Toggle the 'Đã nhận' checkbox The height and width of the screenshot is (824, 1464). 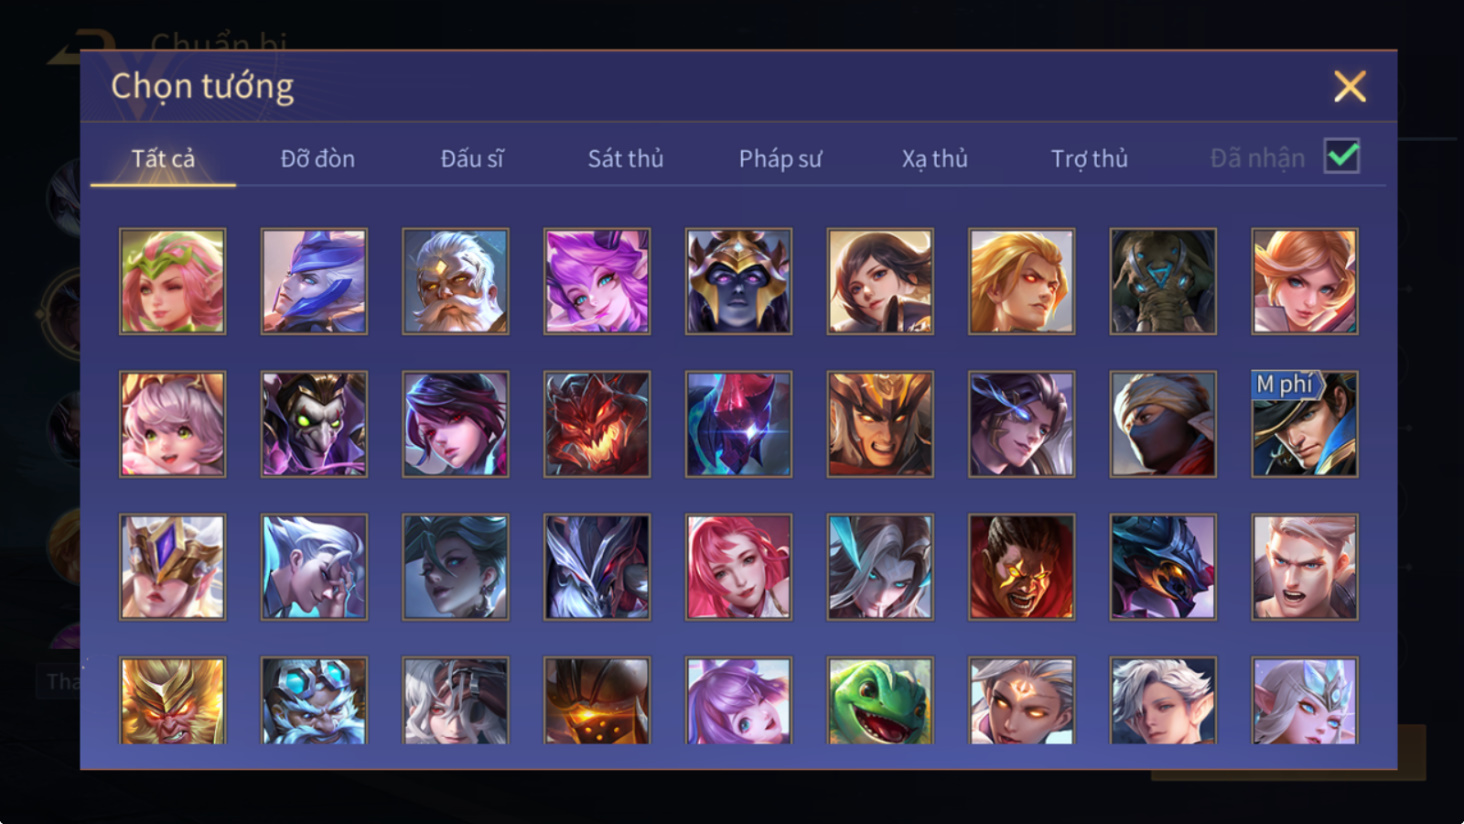click(1341, 156)
